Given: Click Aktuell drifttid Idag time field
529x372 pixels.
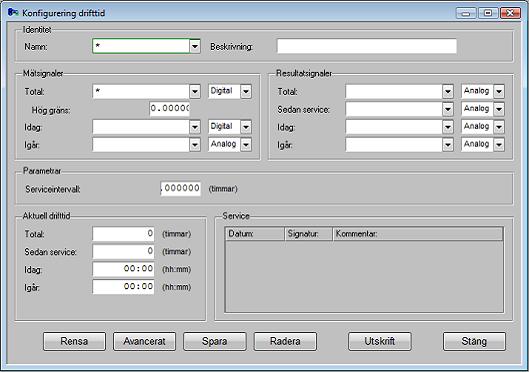Looking at the screenshot, I should (123, 269).
